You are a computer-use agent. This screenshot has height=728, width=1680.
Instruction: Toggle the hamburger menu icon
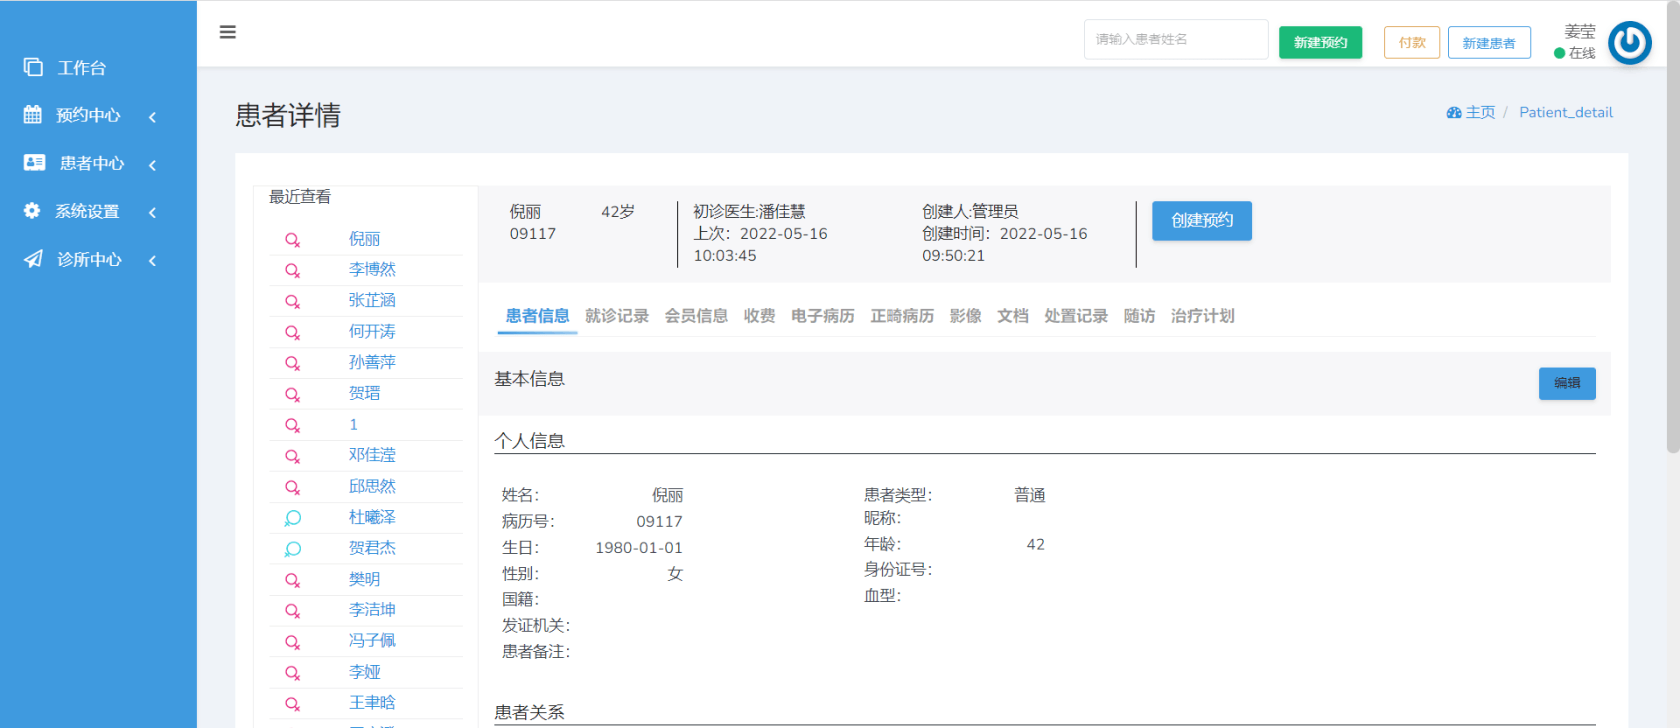228,32
